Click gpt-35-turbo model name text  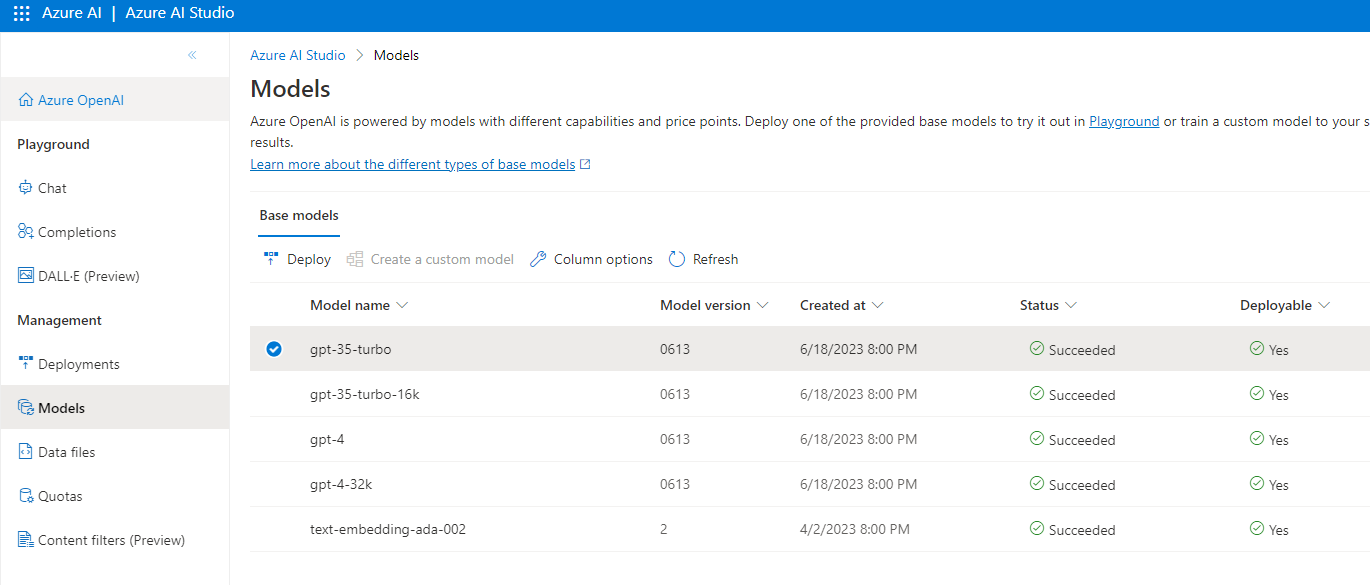[x=350, y=349]
